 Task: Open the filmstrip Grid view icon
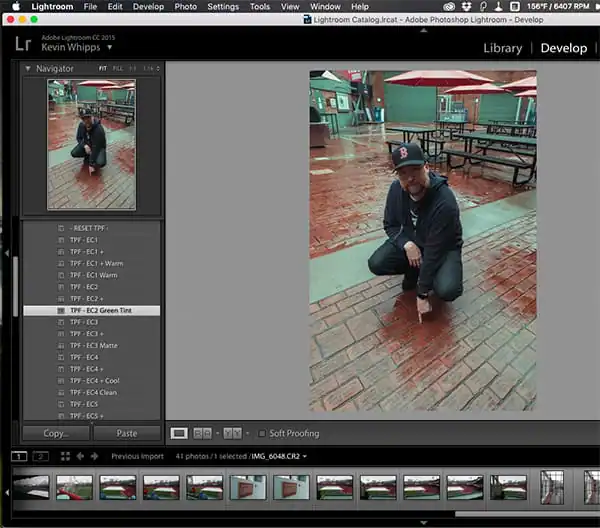[65, 456]
